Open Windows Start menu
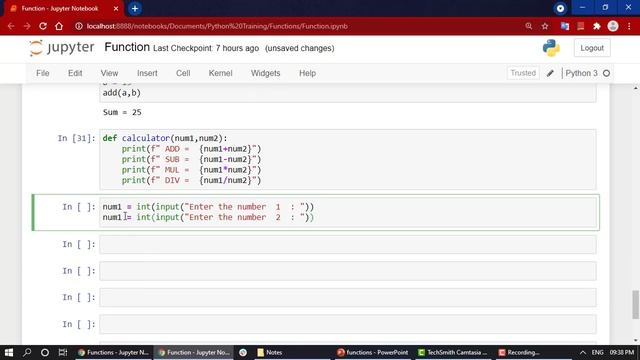The height and width of the screenshot is (360, 640). (x=9, y=353)
